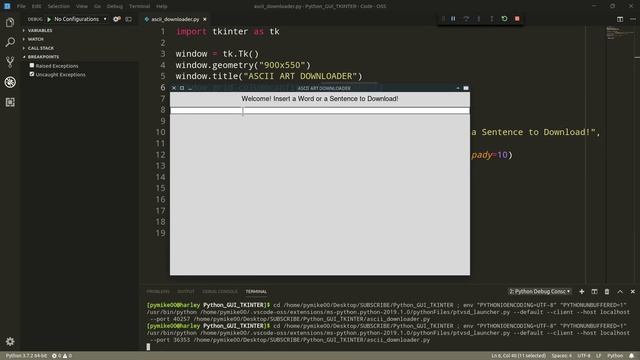Switch to the Debug Console tab
The width and height of the screenshot is (640, 360).
[220, 291]
